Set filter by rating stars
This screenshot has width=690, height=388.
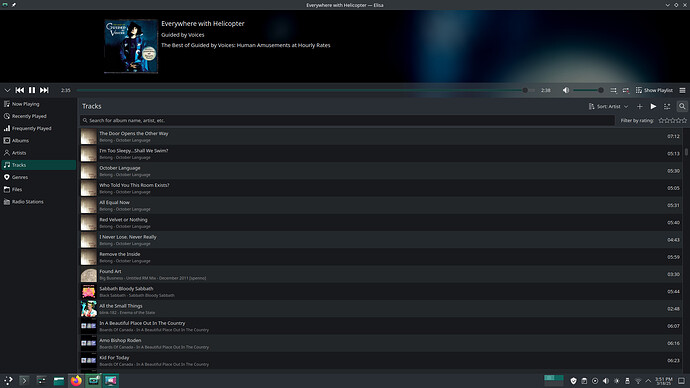[672, 120]
